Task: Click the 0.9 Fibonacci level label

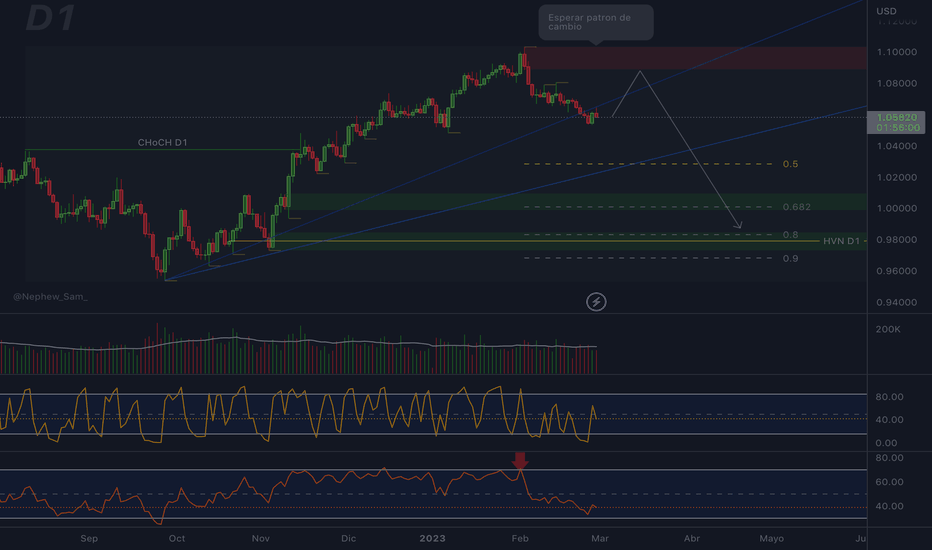Action: click(x=790, y=259)
